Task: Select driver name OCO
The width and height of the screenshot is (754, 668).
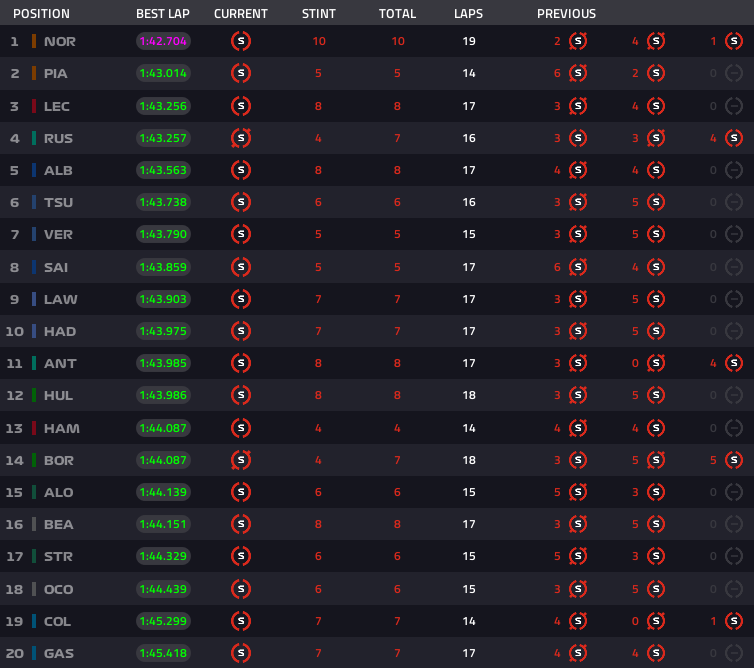Action: click(x=58, y=589)
